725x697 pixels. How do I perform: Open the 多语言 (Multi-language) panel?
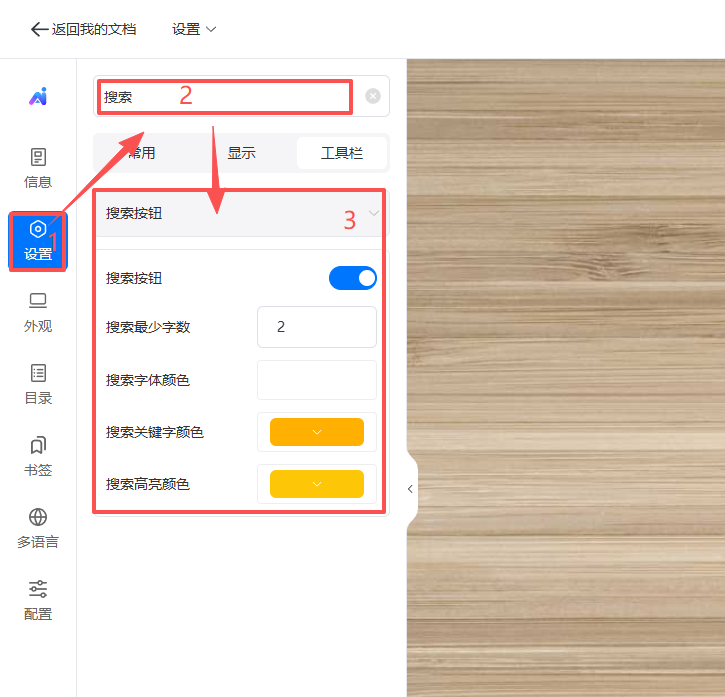point(38,528)
